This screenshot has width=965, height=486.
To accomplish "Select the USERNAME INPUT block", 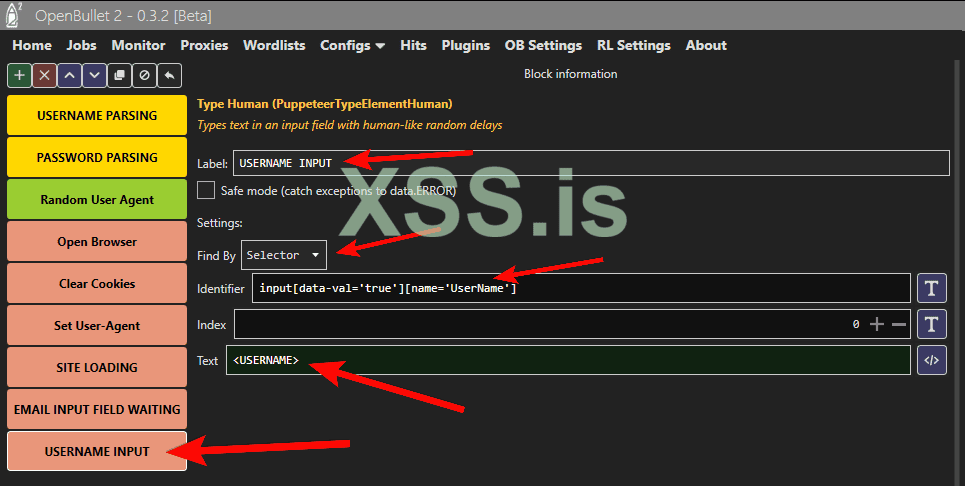I will [97, 451].
